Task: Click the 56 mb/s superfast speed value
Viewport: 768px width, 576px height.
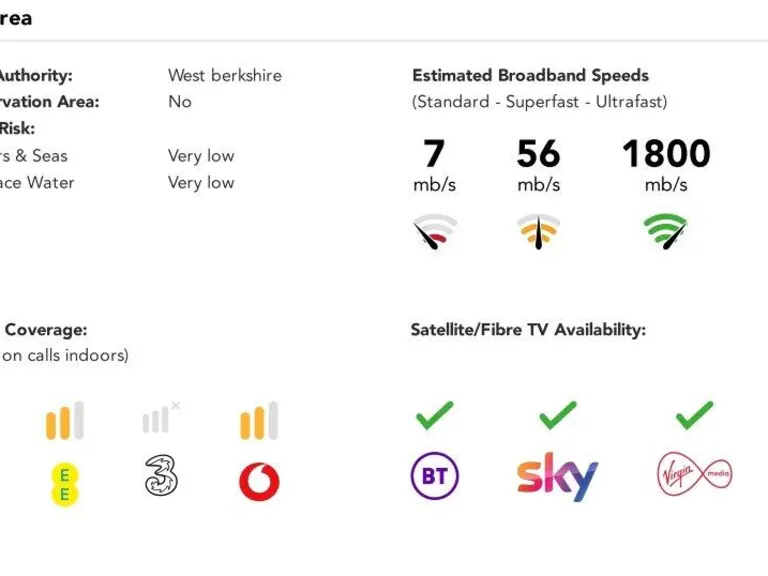Action: [538, 154]
